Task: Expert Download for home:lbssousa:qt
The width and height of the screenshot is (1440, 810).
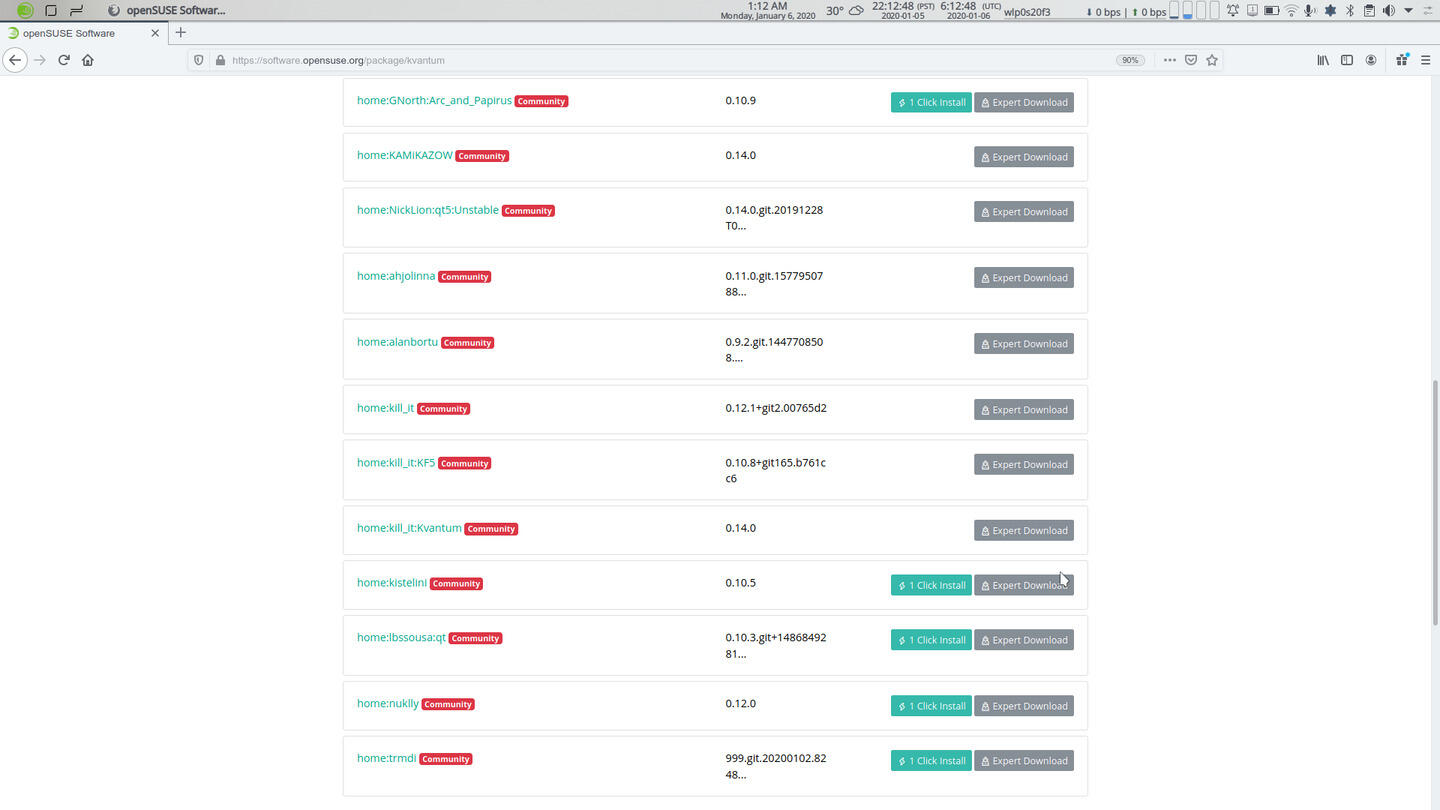Action: pyautogui.click(x=1024, y=640)
